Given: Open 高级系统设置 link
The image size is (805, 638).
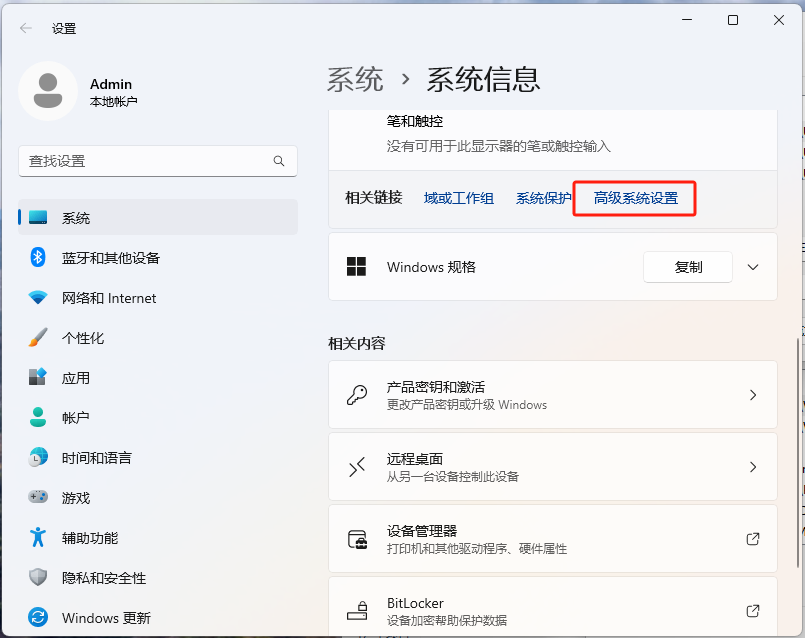Looking at the screenshot, I should (634, 198).
